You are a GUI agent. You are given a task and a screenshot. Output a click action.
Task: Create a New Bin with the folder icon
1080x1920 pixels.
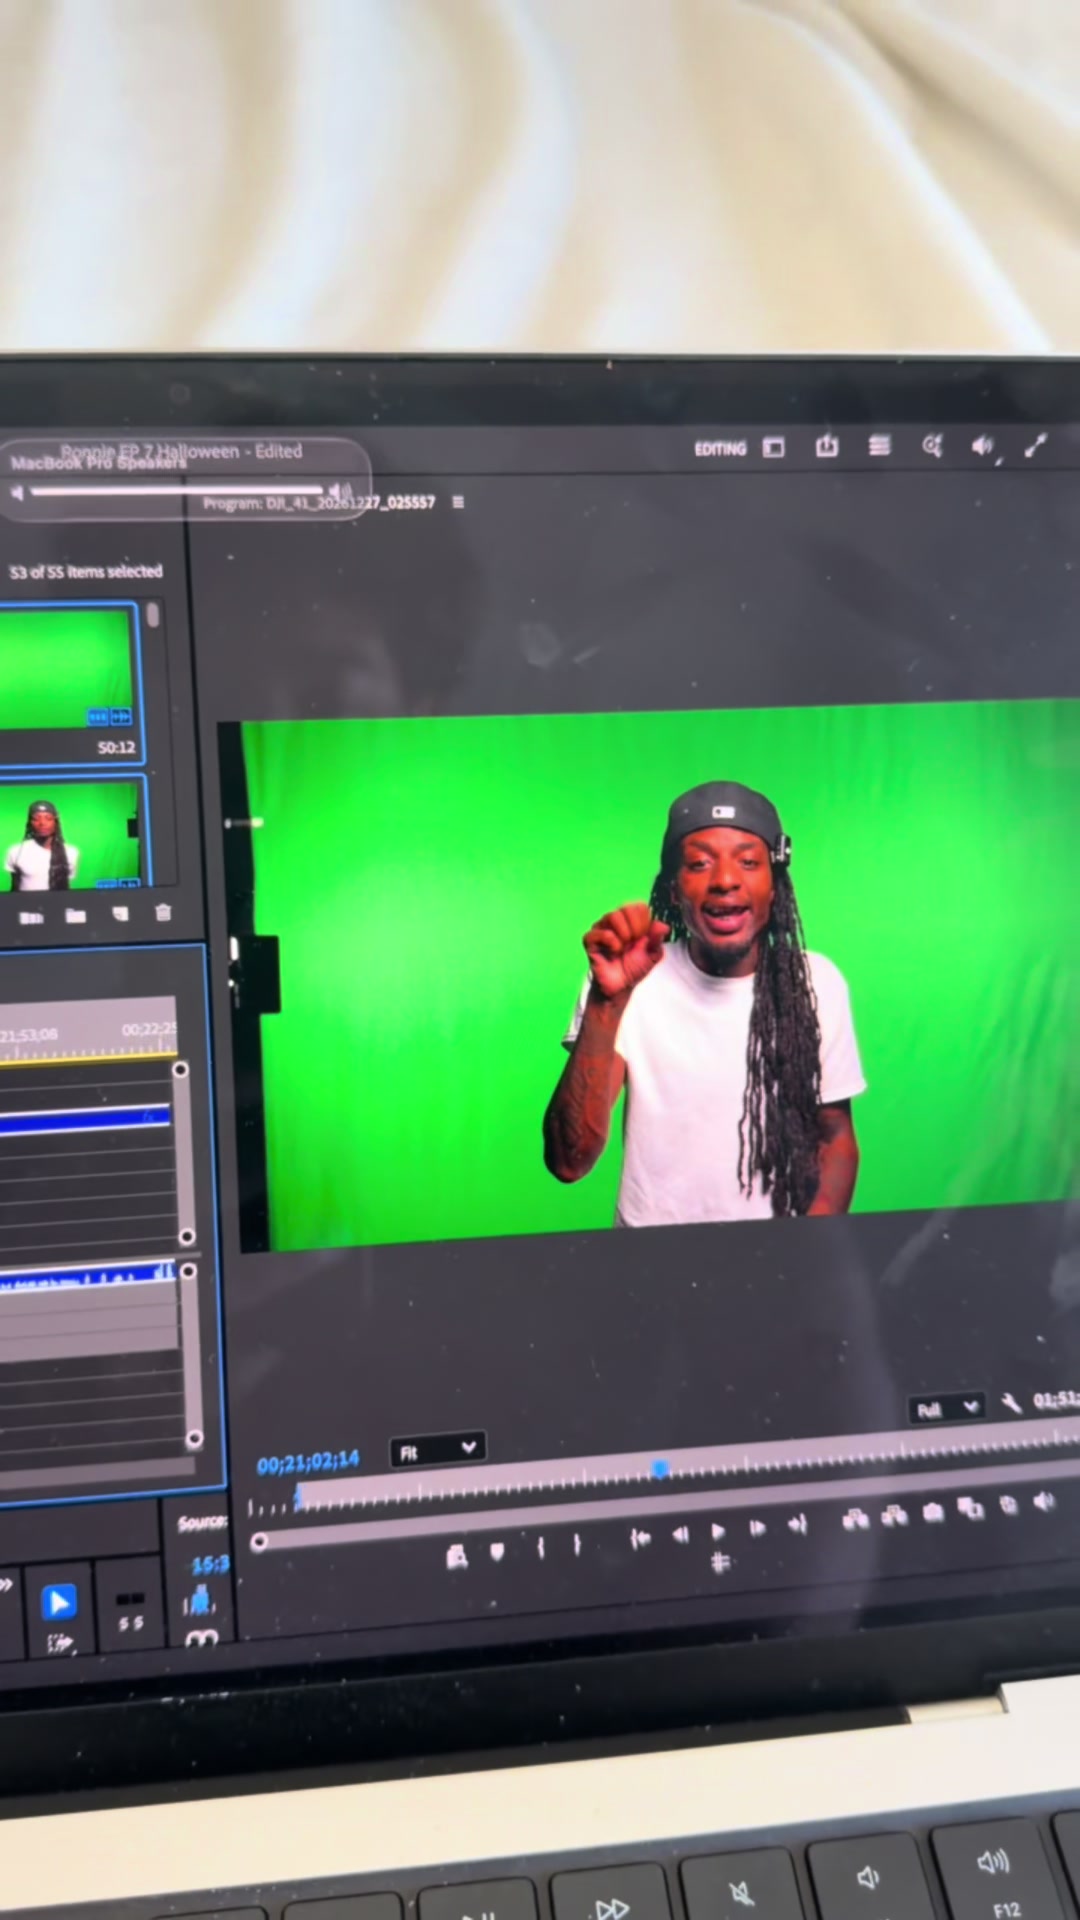[76, 915]
